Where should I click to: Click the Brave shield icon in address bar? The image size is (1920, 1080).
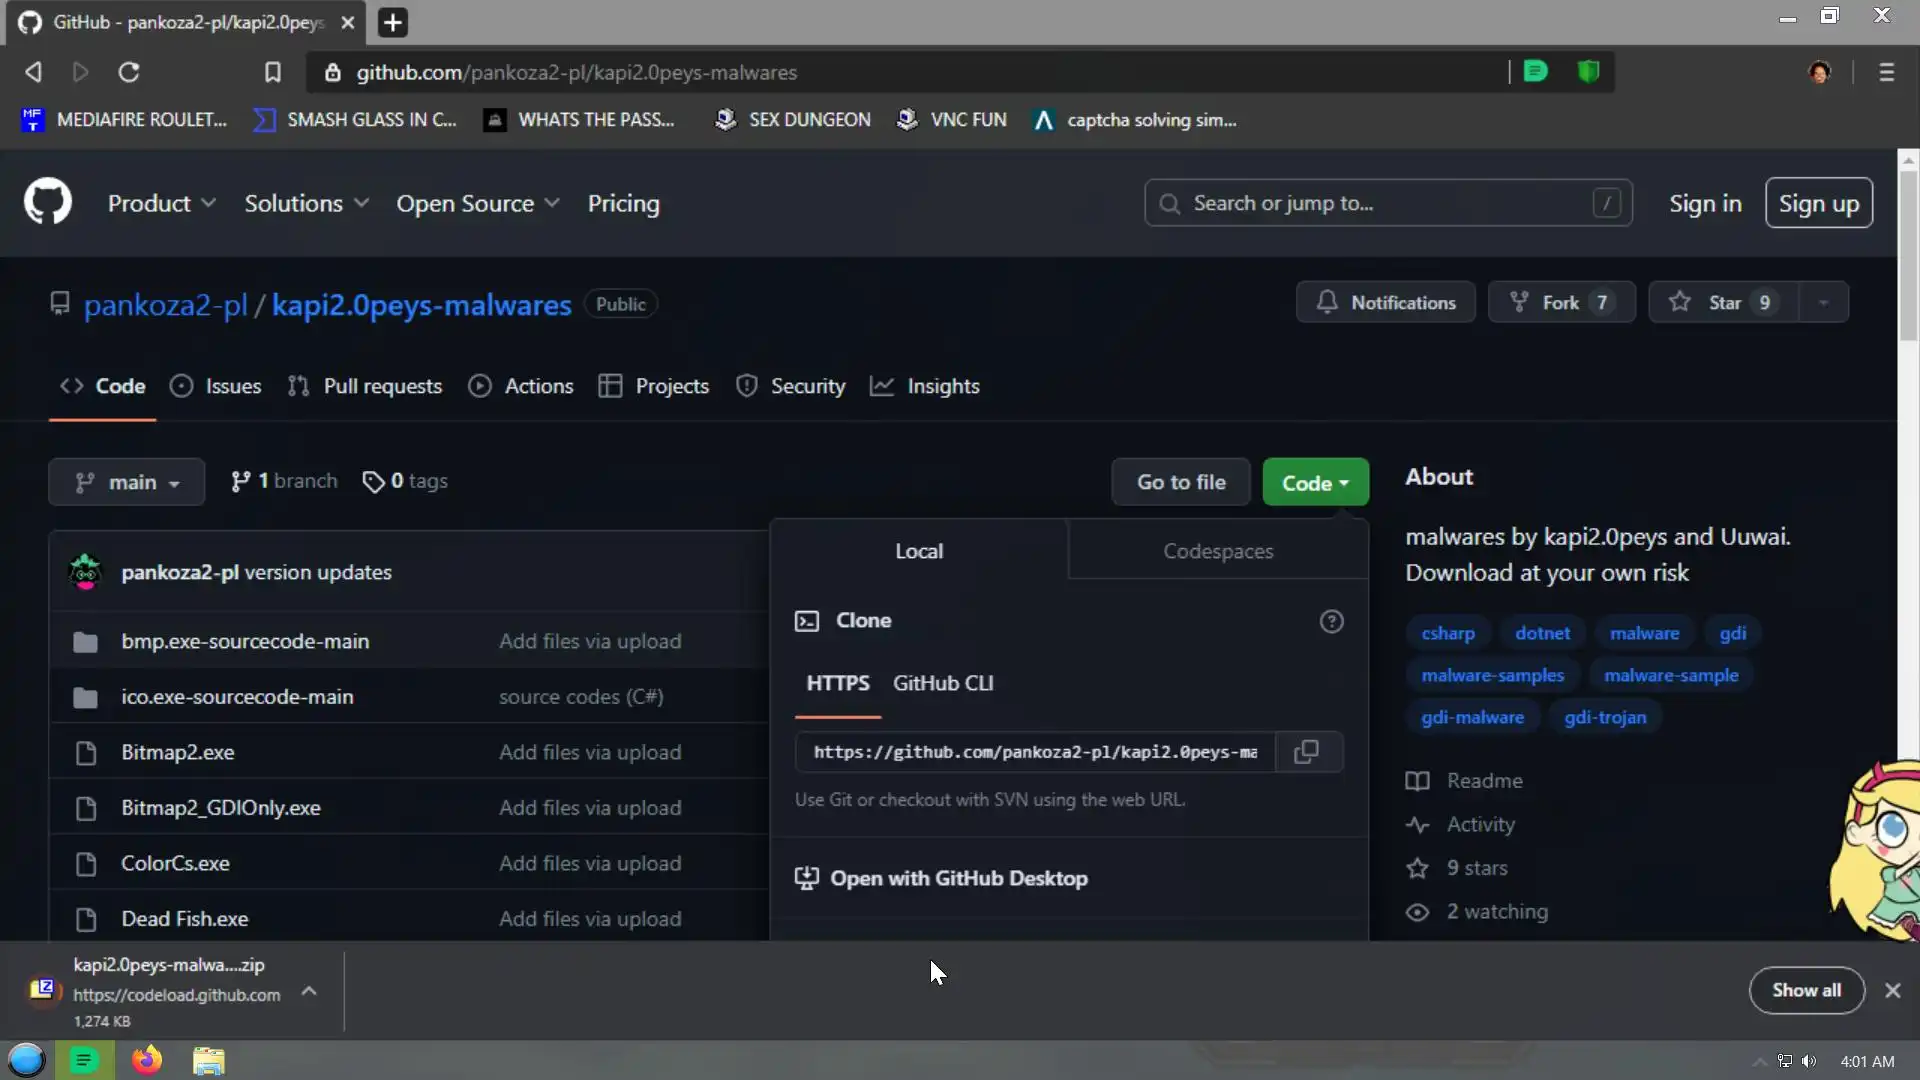point(1588,72)
